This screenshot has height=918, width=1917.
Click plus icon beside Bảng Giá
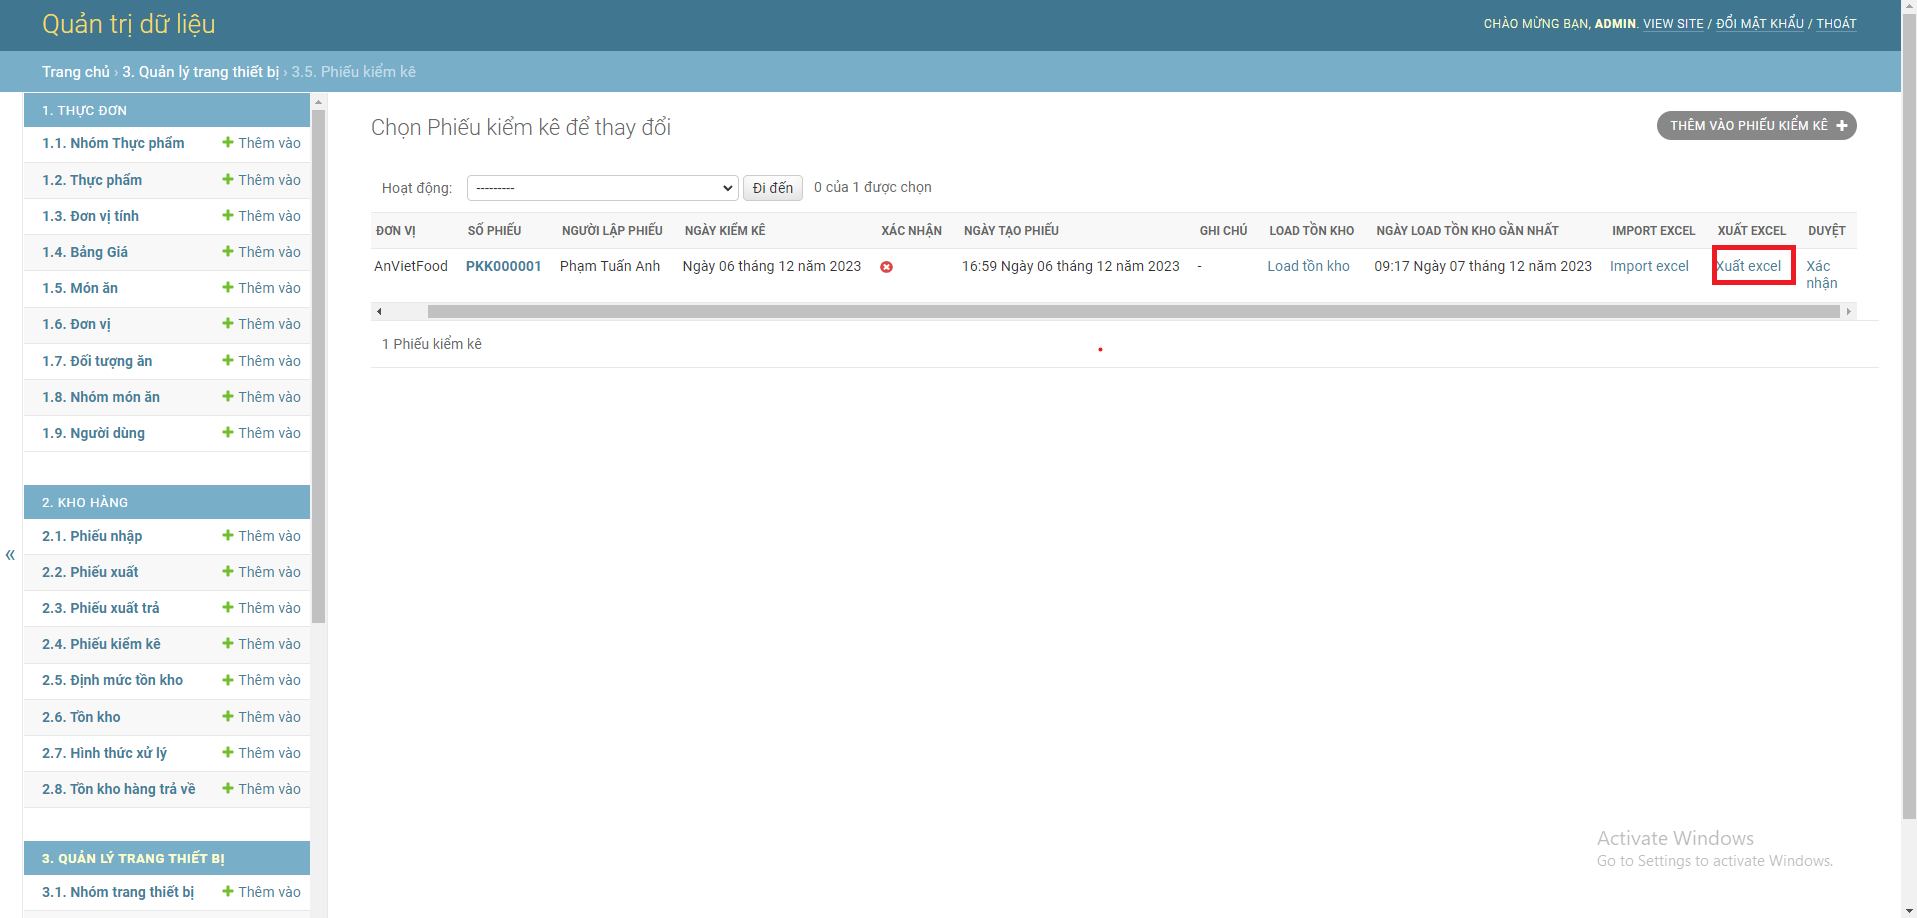click(x=228, y=252)
